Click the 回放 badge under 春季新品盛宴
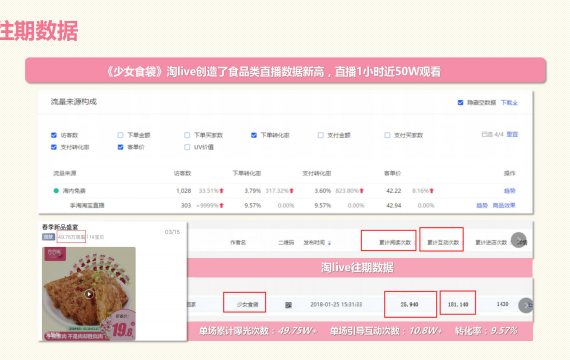The width and height of the screenshot is (570, 360). click(48, 237)
